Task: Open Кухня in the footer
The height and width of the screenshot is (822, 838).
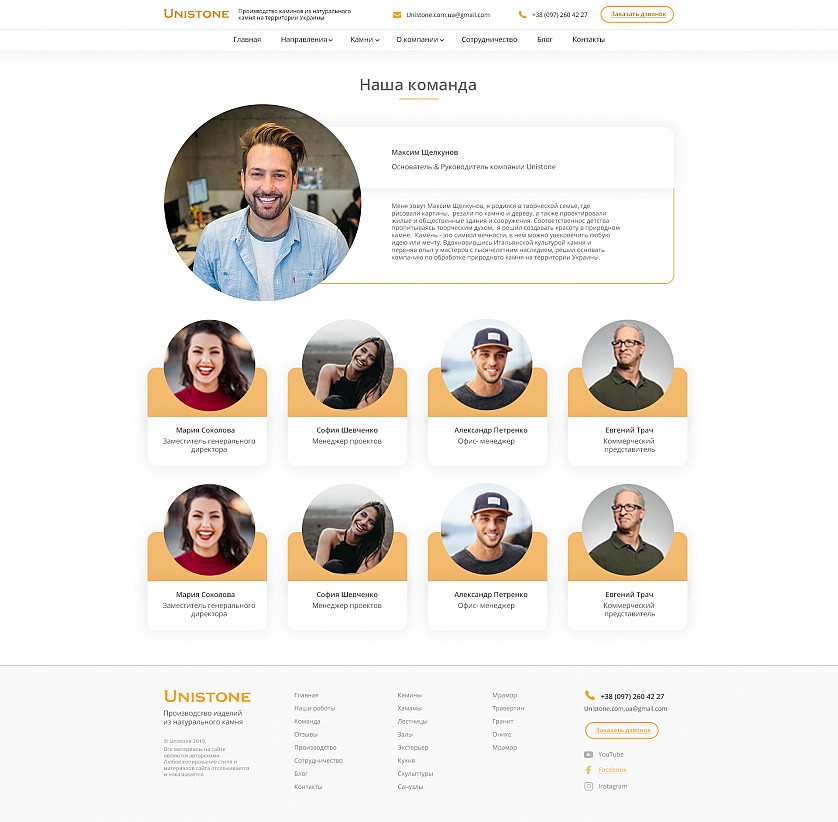Action: (406, 761)
